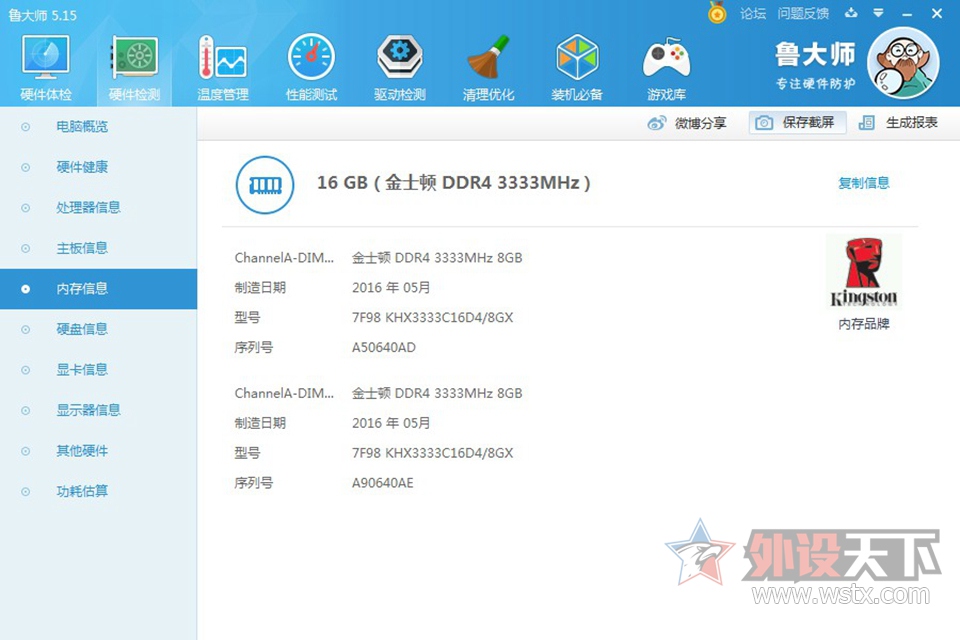This screenshot has height=640, width=960.
Task: Click serial number A50640AD
Action: click(x=384, y=347)
